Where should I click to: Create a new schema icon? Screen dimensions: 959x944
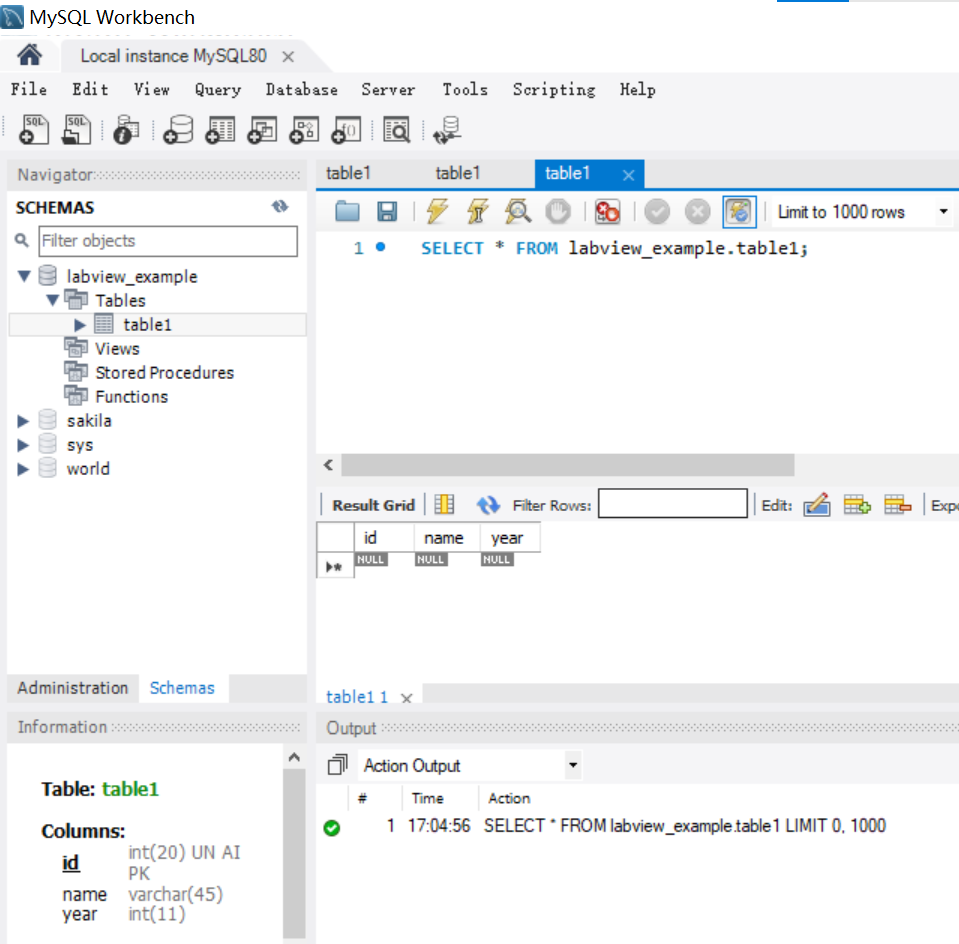click(x=178, y=130)
